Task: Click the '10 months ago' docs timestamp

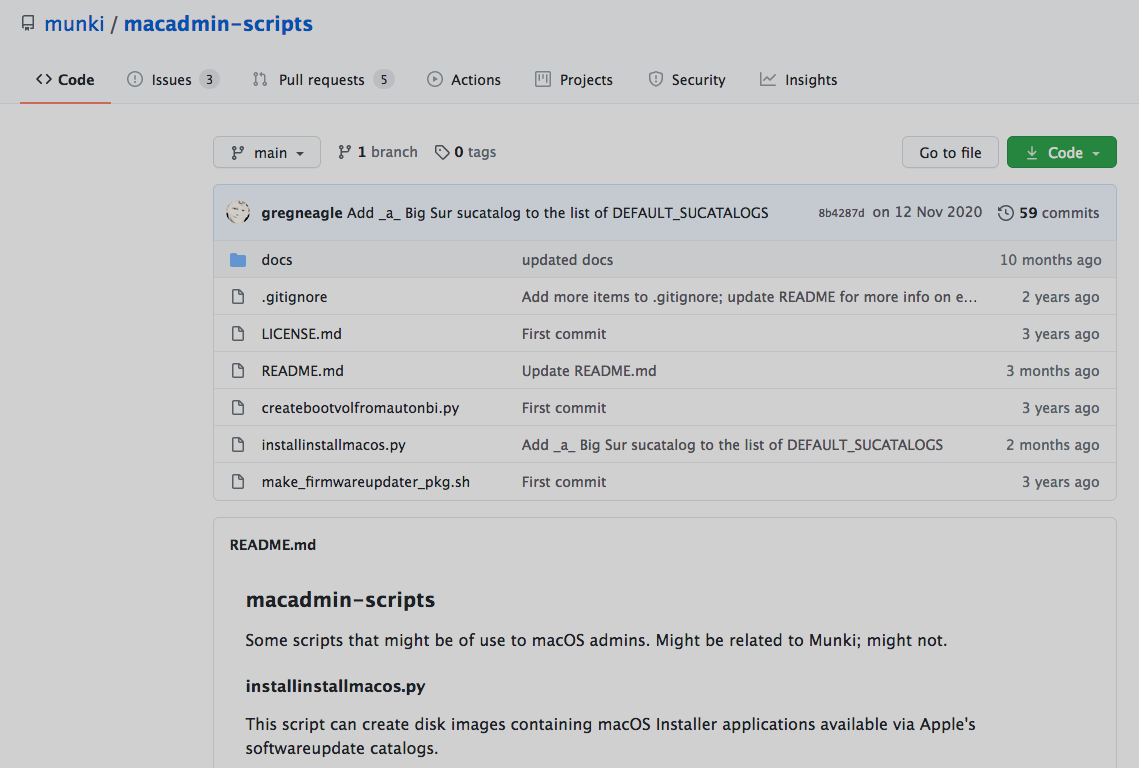Action: [1050, 259]
